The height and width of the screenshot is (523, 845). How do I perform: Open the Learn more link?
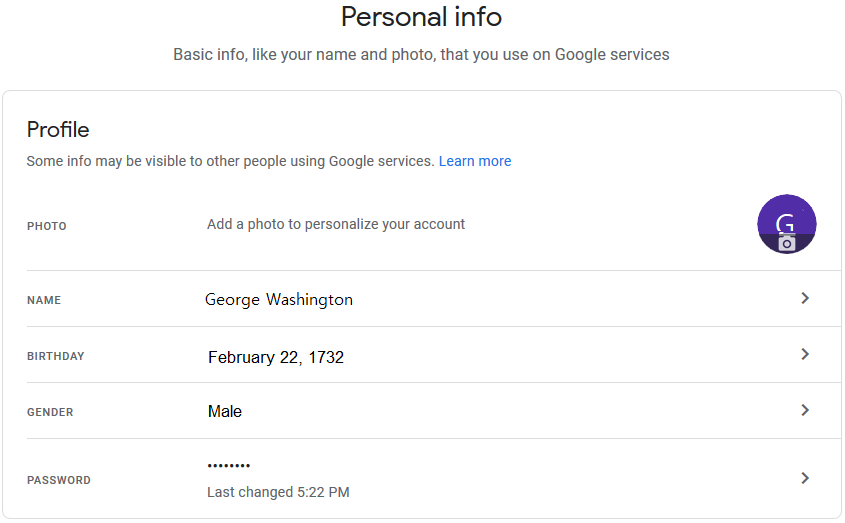(x=474, y=161)
